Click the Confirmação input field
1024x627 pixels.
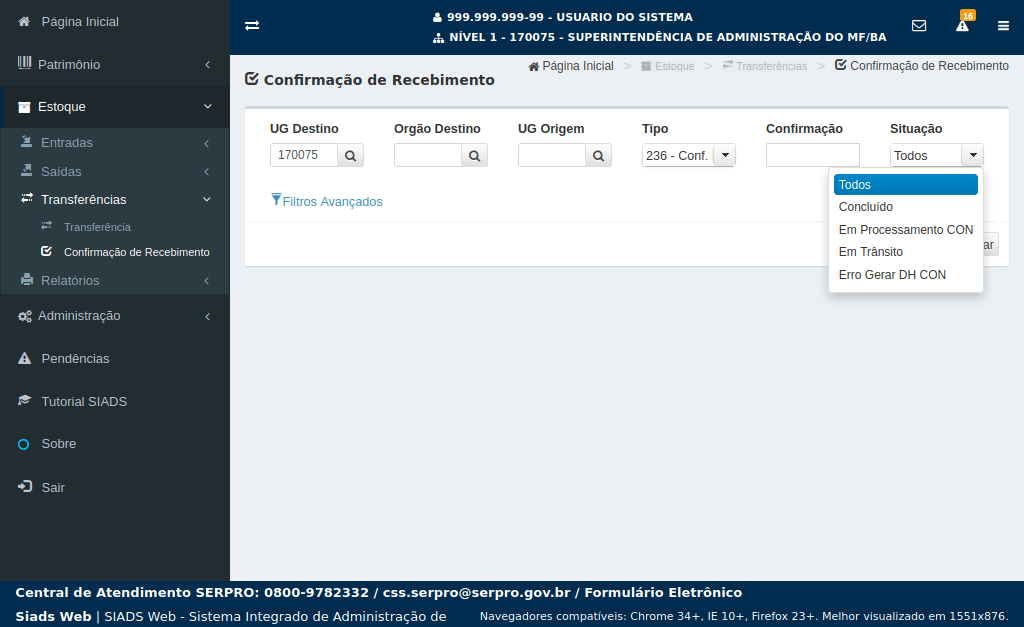(x=812, y=155)
